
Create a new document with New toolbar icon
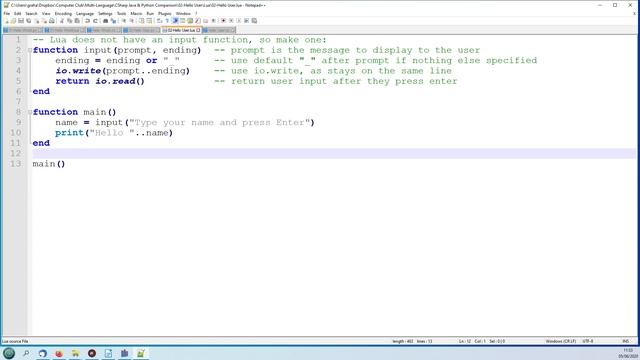pos(7,20)
